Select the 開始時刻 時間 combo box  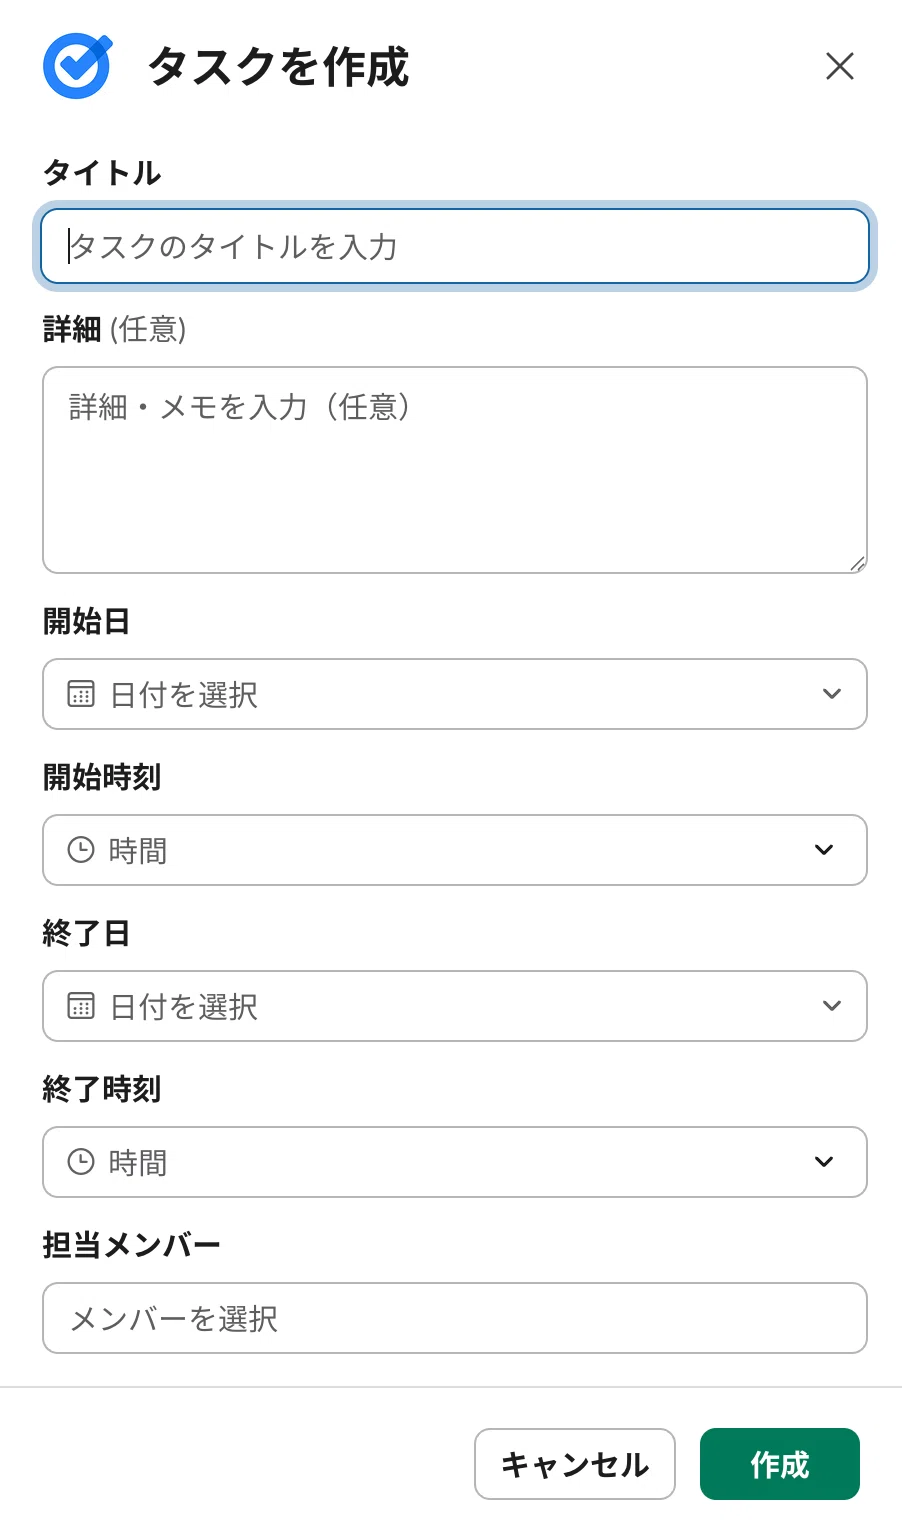(x=455, y=850)
